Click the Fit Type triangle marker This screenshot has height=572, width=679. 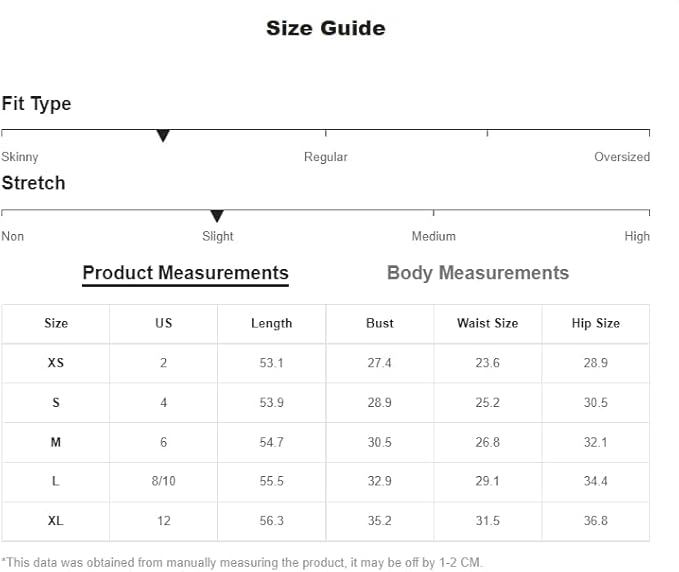pyautogui.click(x=163, y=136)
